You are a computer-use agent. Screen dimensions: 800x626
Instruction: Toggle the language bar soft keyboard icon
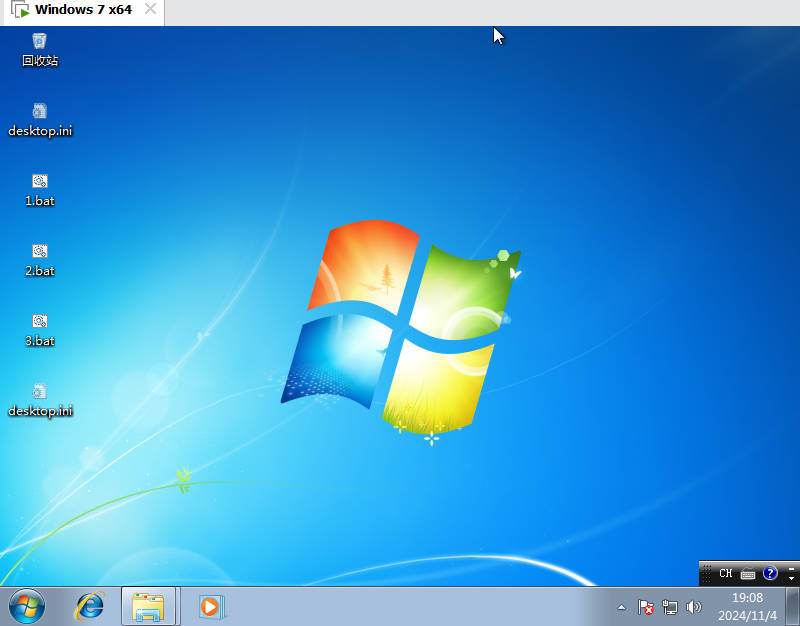pyautogui.click(x=748, y=574)
